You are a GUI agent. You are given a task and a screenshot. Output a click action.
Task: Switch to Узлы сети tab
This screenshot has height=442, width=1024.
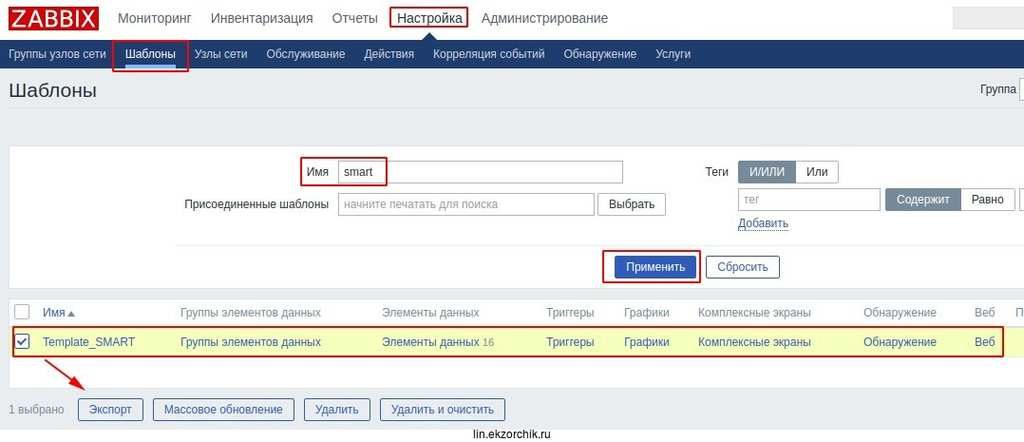tap(221, 54)
